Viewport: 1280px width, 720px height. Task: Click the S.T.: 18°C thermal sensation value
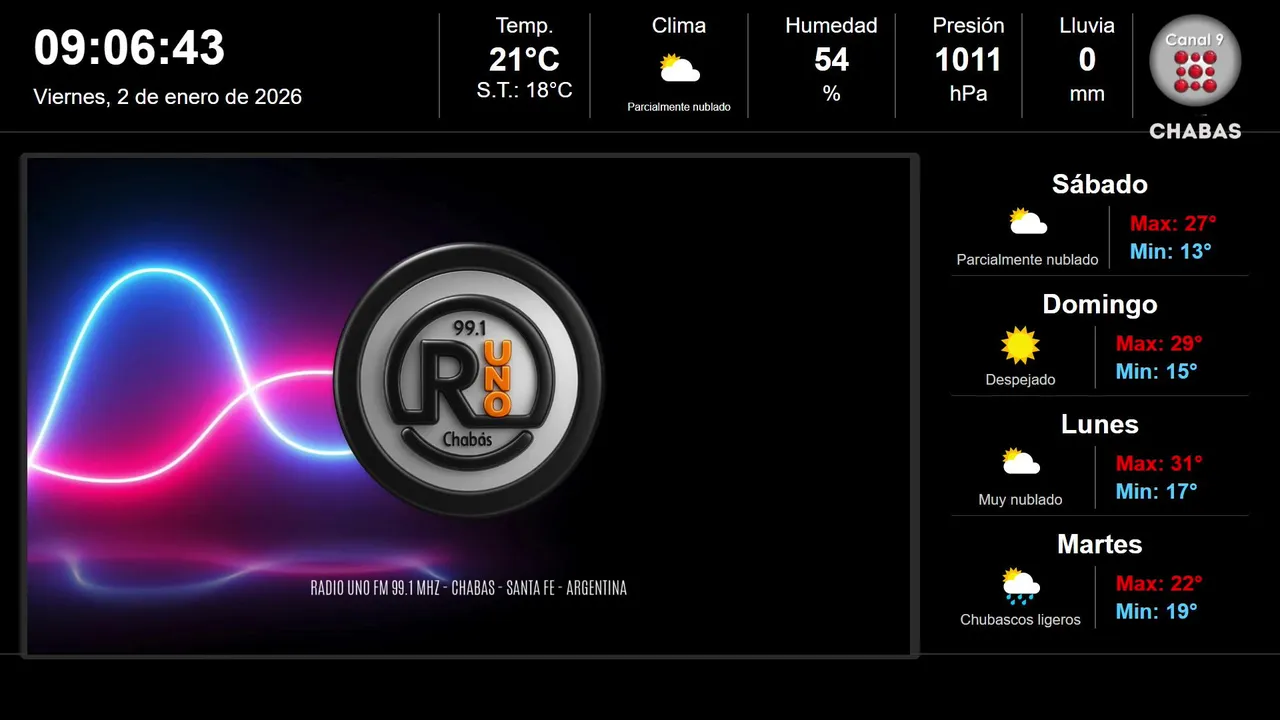tap(524, 91)
